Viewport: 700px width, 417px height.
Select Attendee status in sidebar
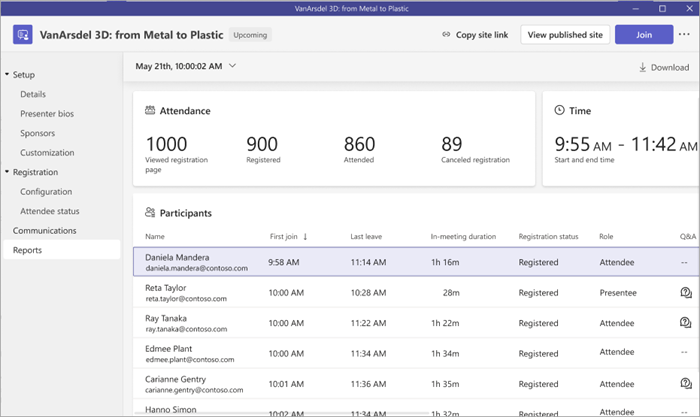click(50, 211)
